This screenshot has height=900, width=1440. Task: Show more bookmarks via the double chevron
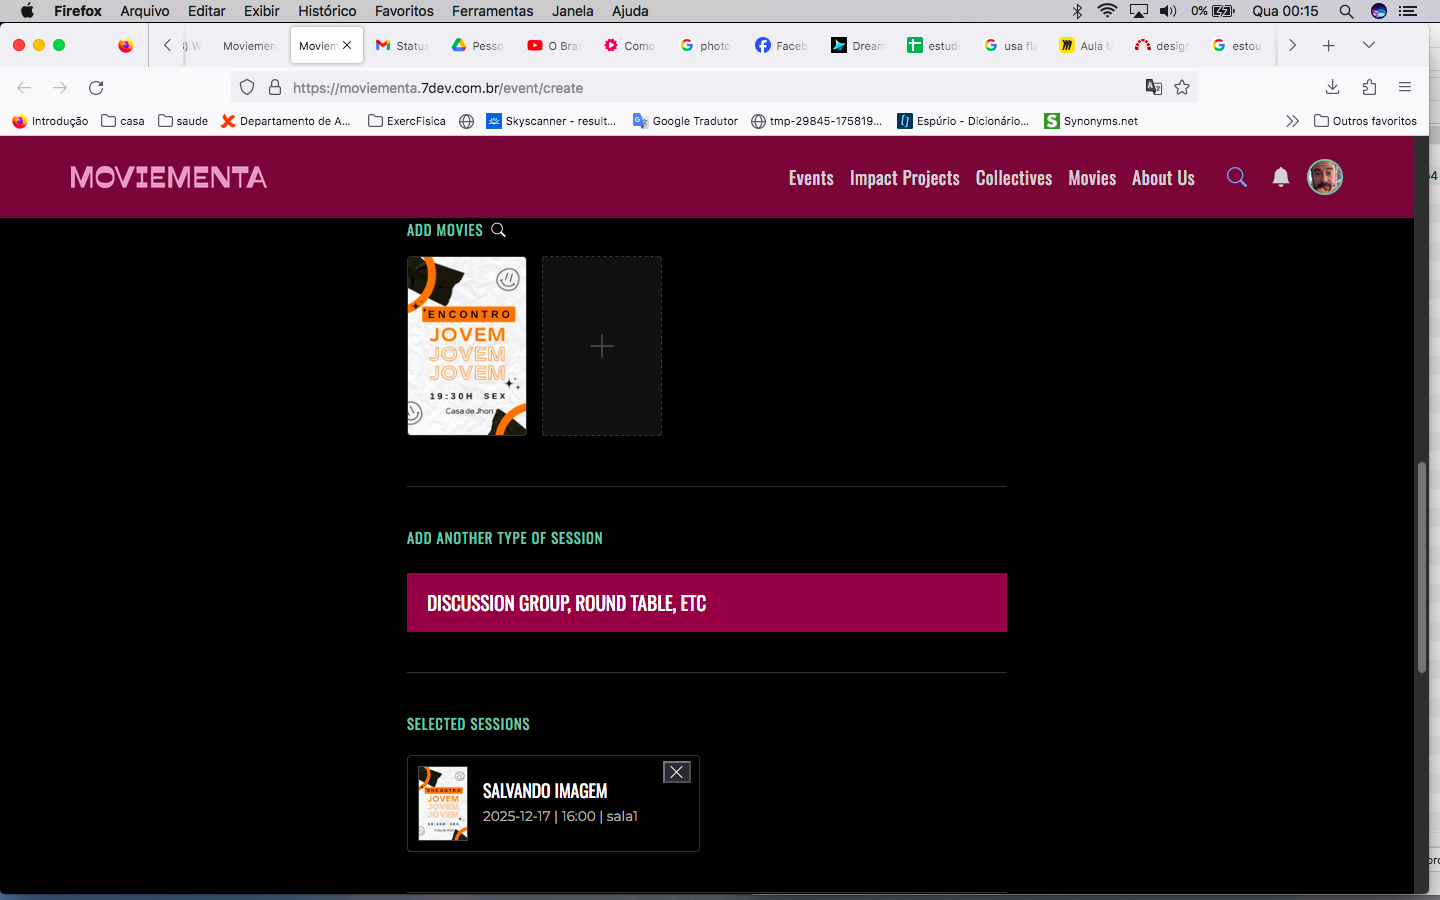1292,121
